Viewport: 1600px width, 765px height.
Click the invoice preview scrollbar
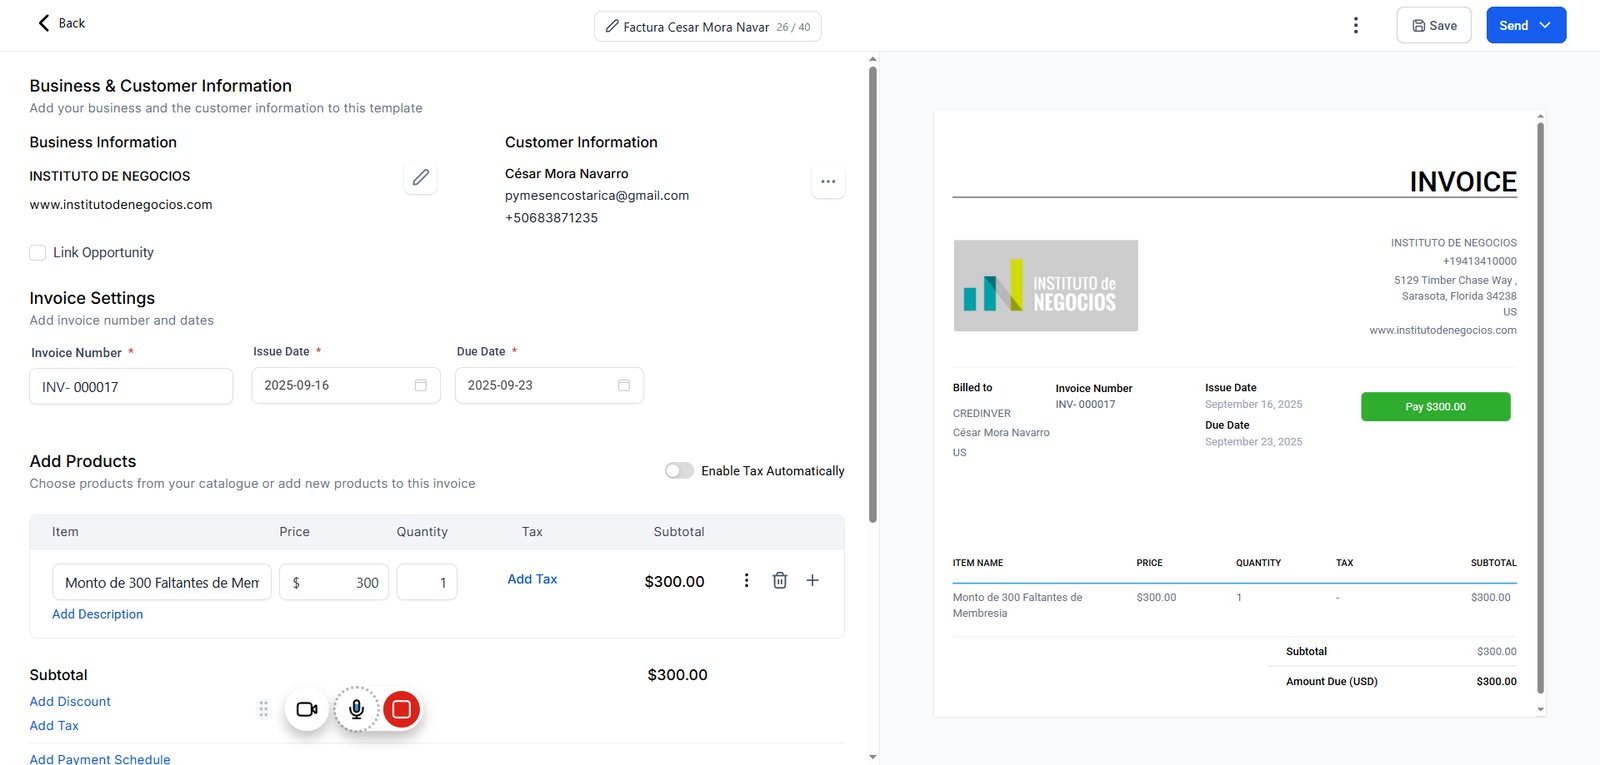(x=1540, y=408)
